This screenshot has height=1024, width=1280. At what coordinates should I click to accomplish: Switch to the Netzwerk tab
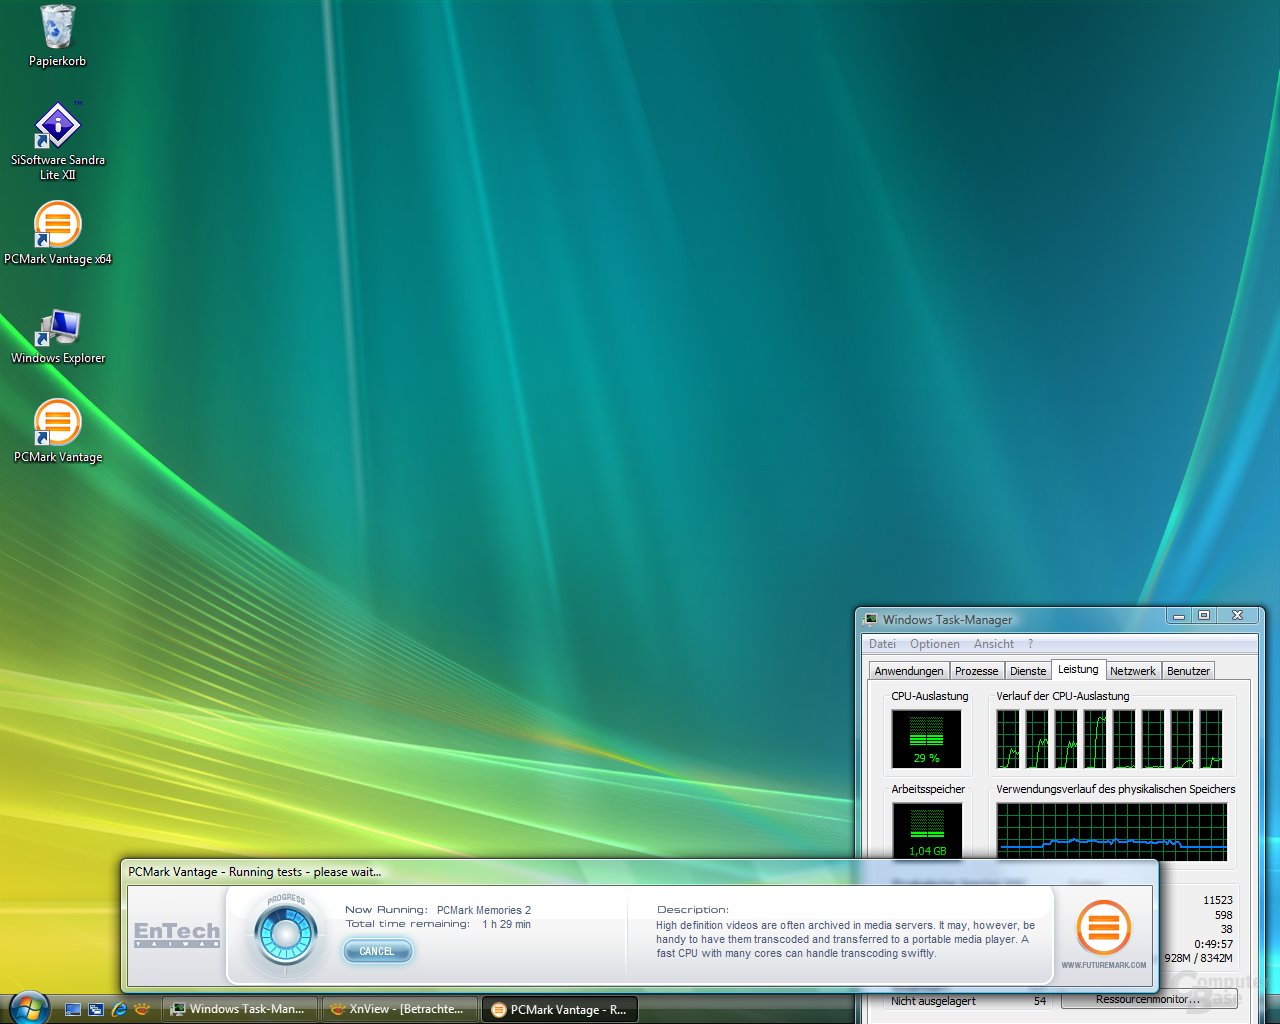pos(1133,671)
